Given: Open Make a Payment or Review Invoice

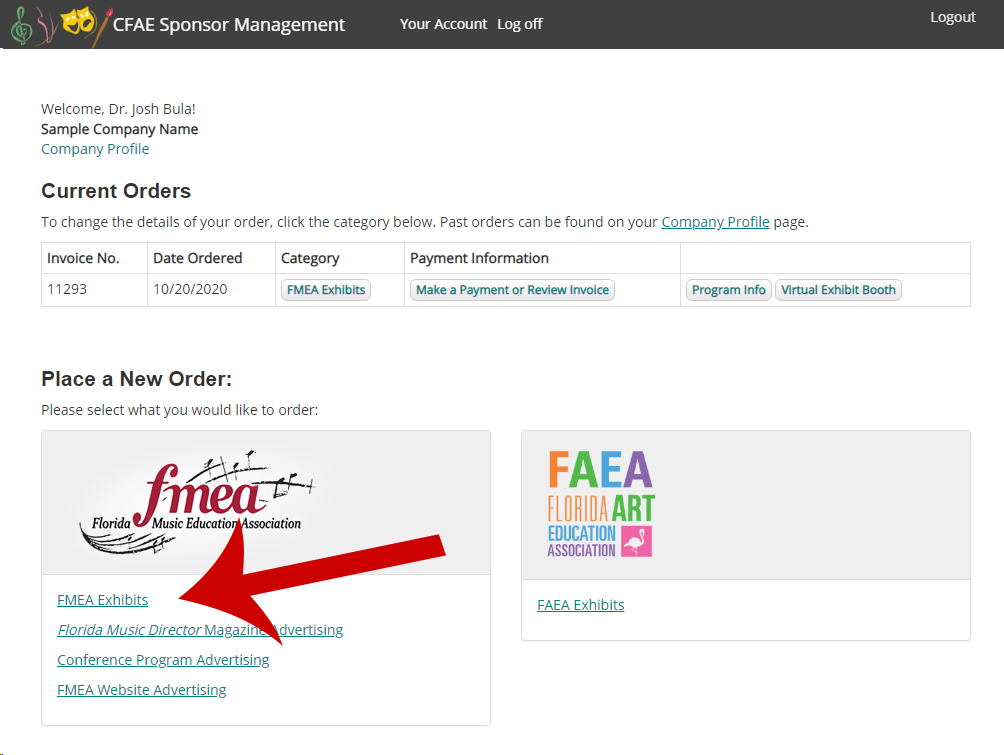Looking at the screenshot, I should coord(512,290).
